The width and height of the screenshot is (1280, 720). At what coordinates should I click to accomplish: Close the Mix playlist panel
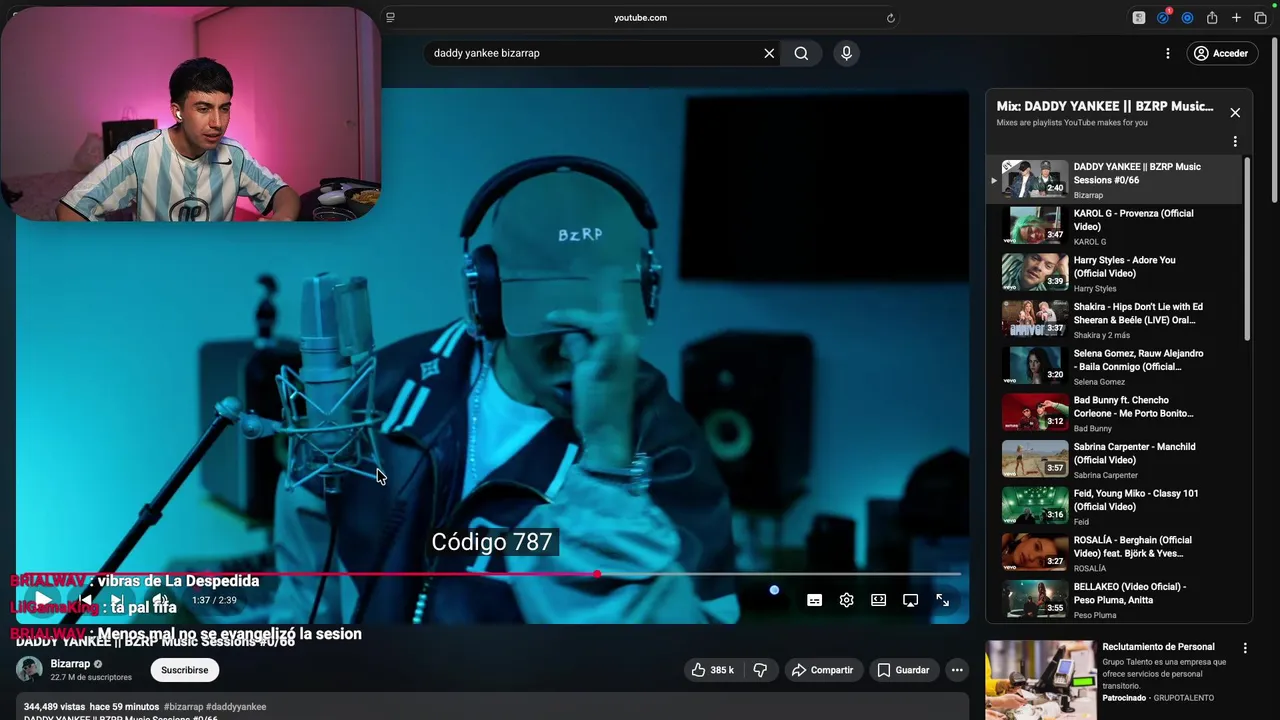[x=1235, y=113]
